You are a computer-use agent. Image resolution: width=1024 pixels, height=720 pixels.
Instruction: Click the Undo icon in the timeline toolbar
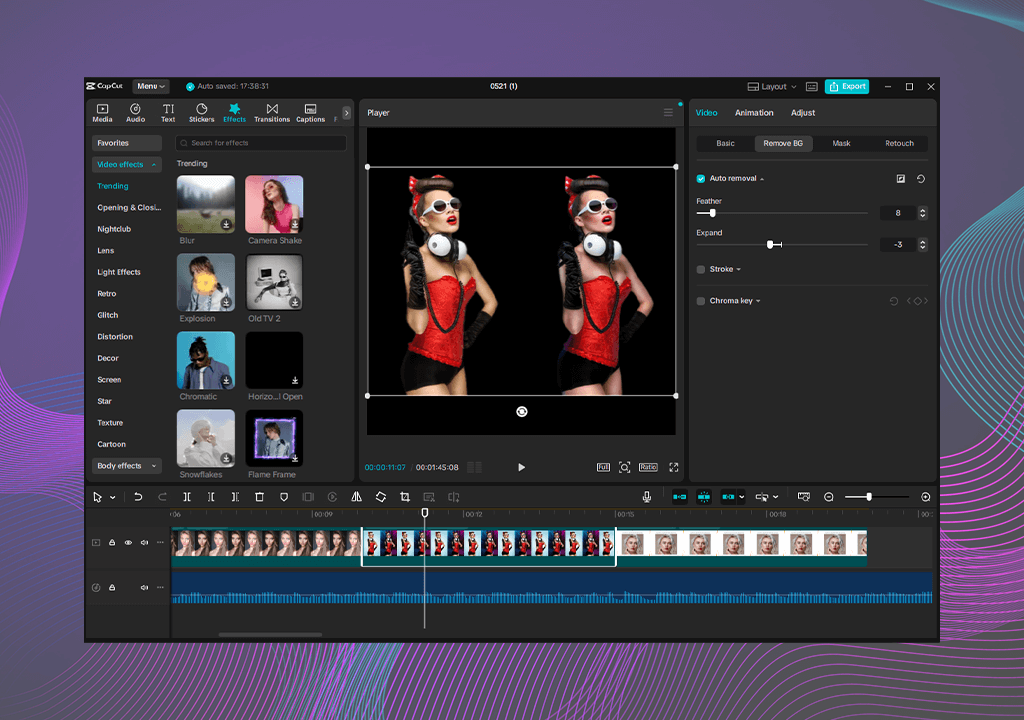(138, 497)
